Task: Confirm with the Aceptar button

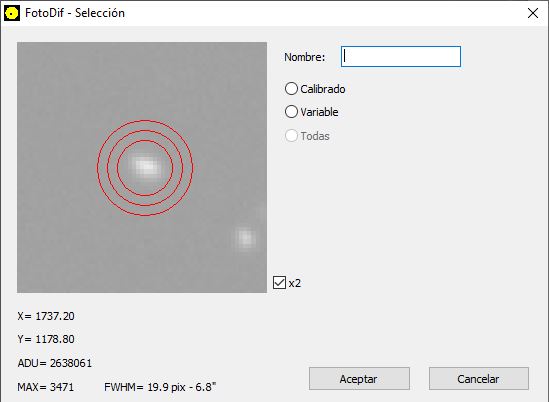Action: tap(359, 379)
